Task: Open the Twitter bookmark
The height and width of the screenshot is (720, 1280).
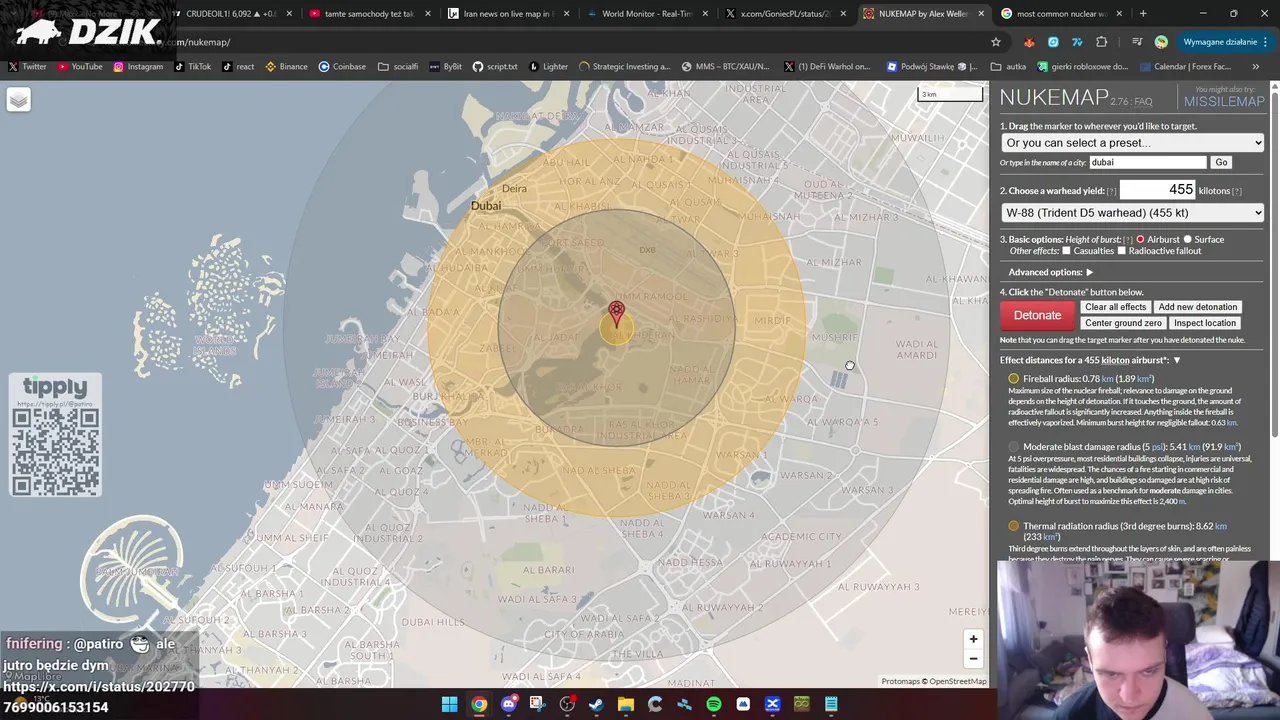Action: tap(27, 67)
